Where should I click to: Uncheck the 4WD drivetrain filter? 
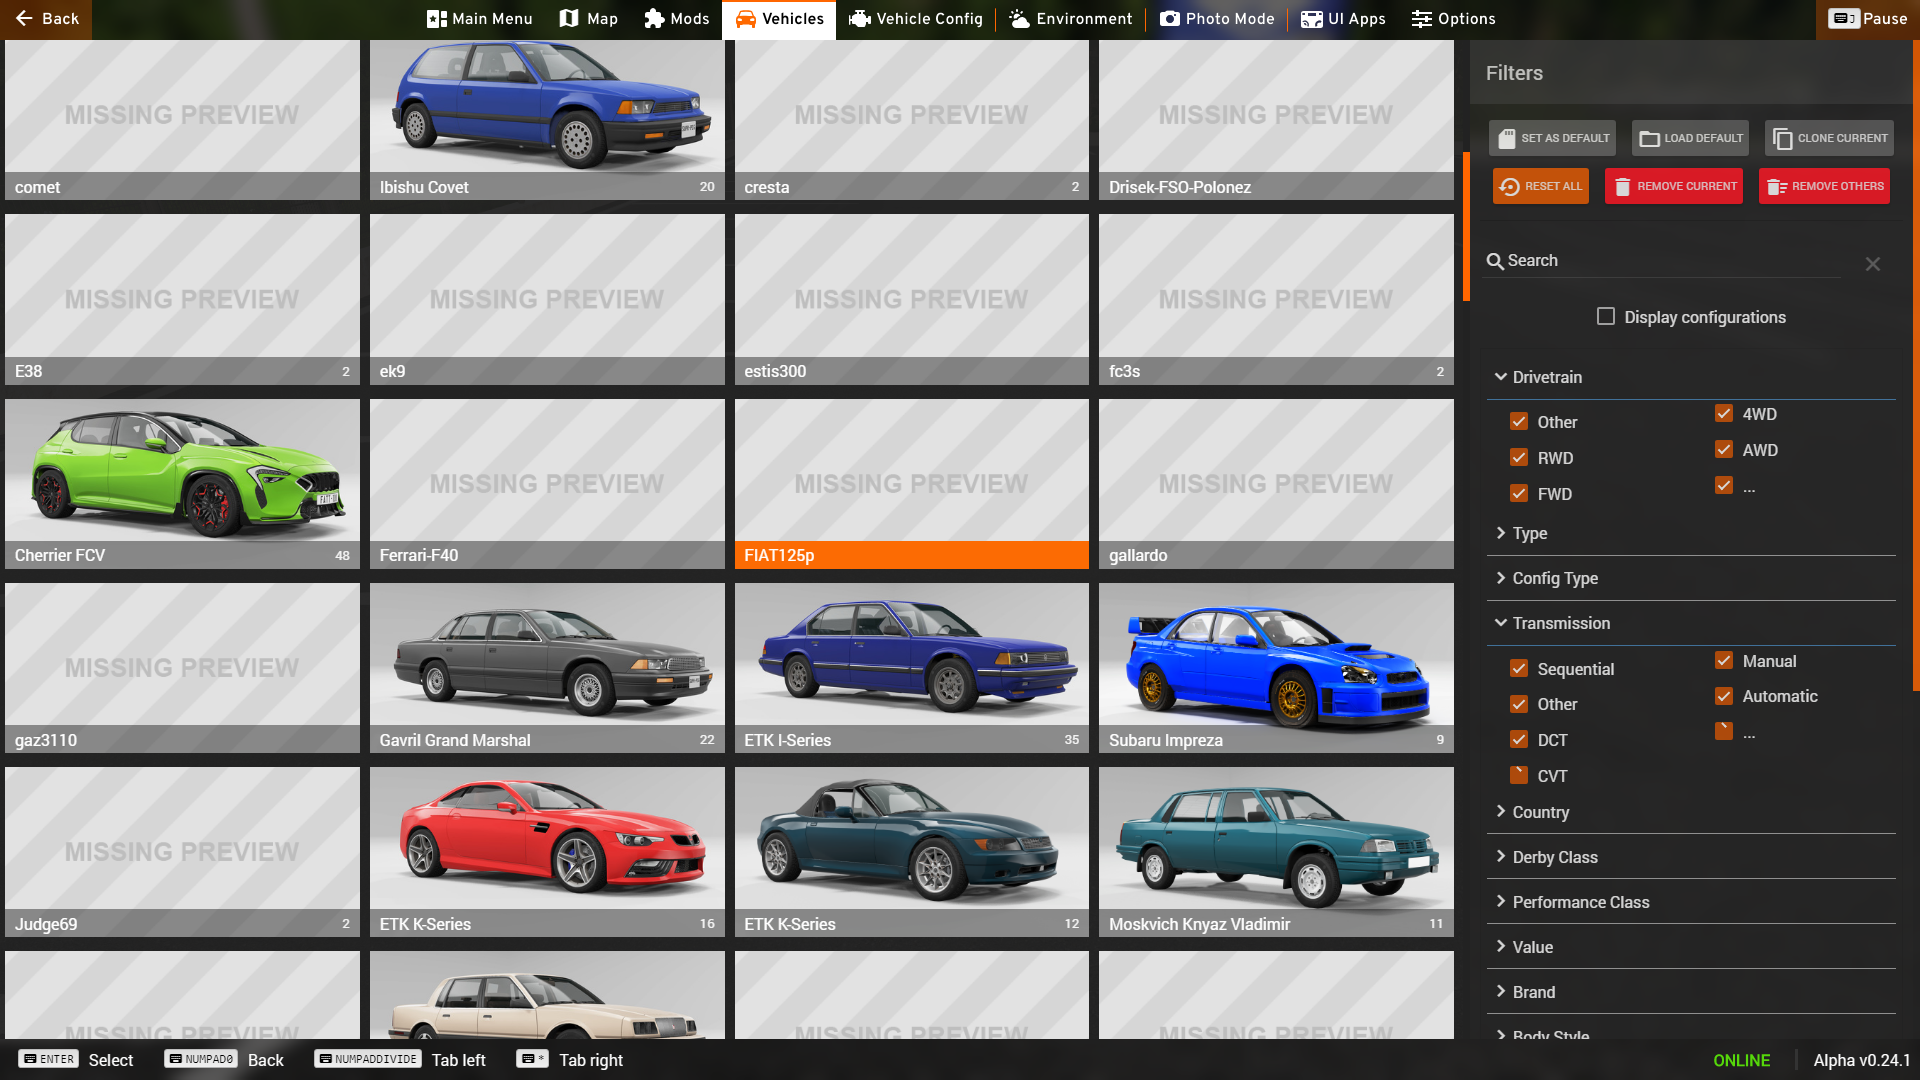1724,413
